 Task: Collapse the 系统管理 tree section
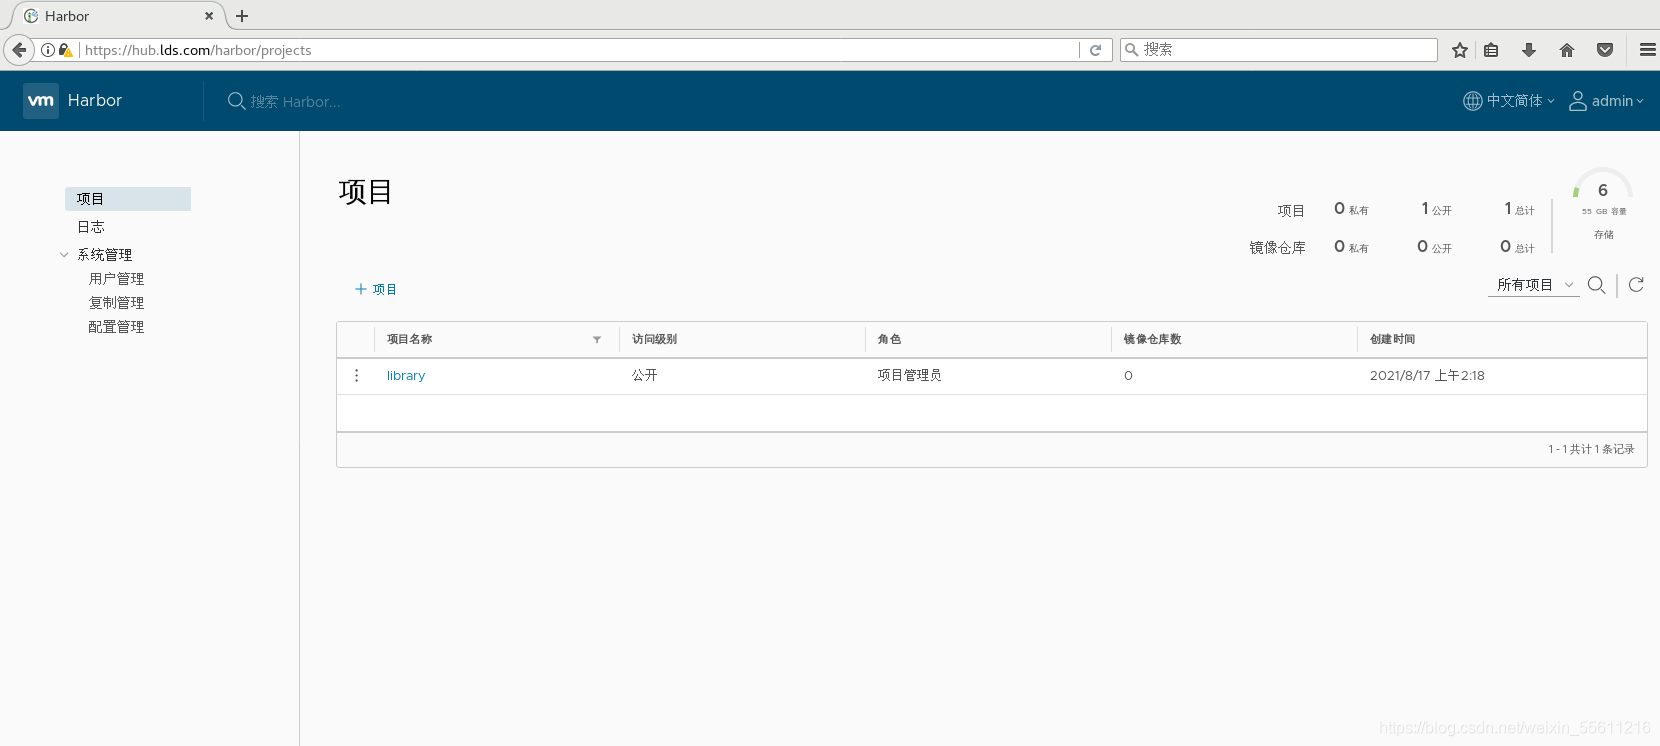[x=64, y=255]
